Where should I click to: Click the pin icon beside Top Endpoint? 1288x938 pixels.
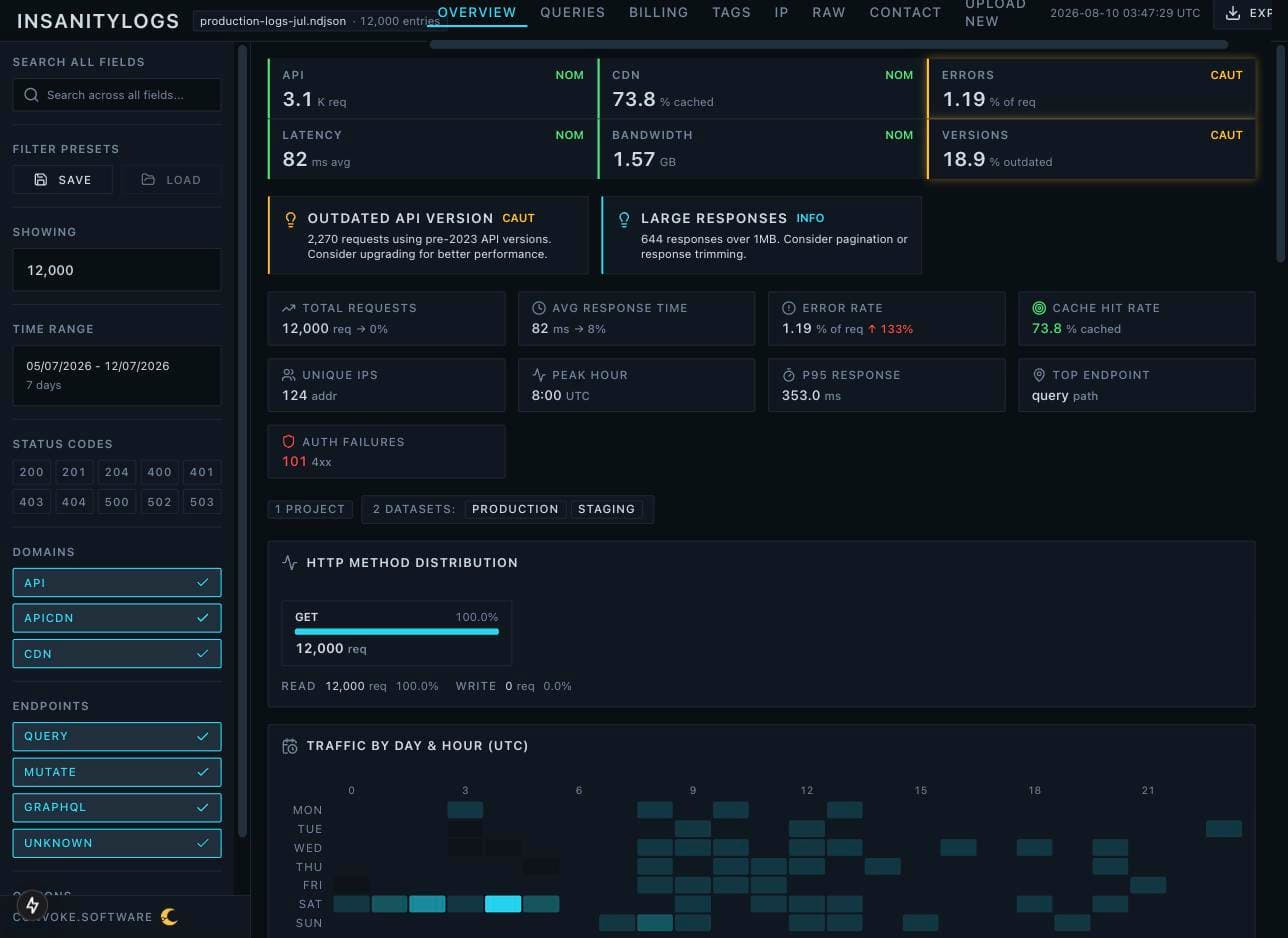coord(1039,375)
